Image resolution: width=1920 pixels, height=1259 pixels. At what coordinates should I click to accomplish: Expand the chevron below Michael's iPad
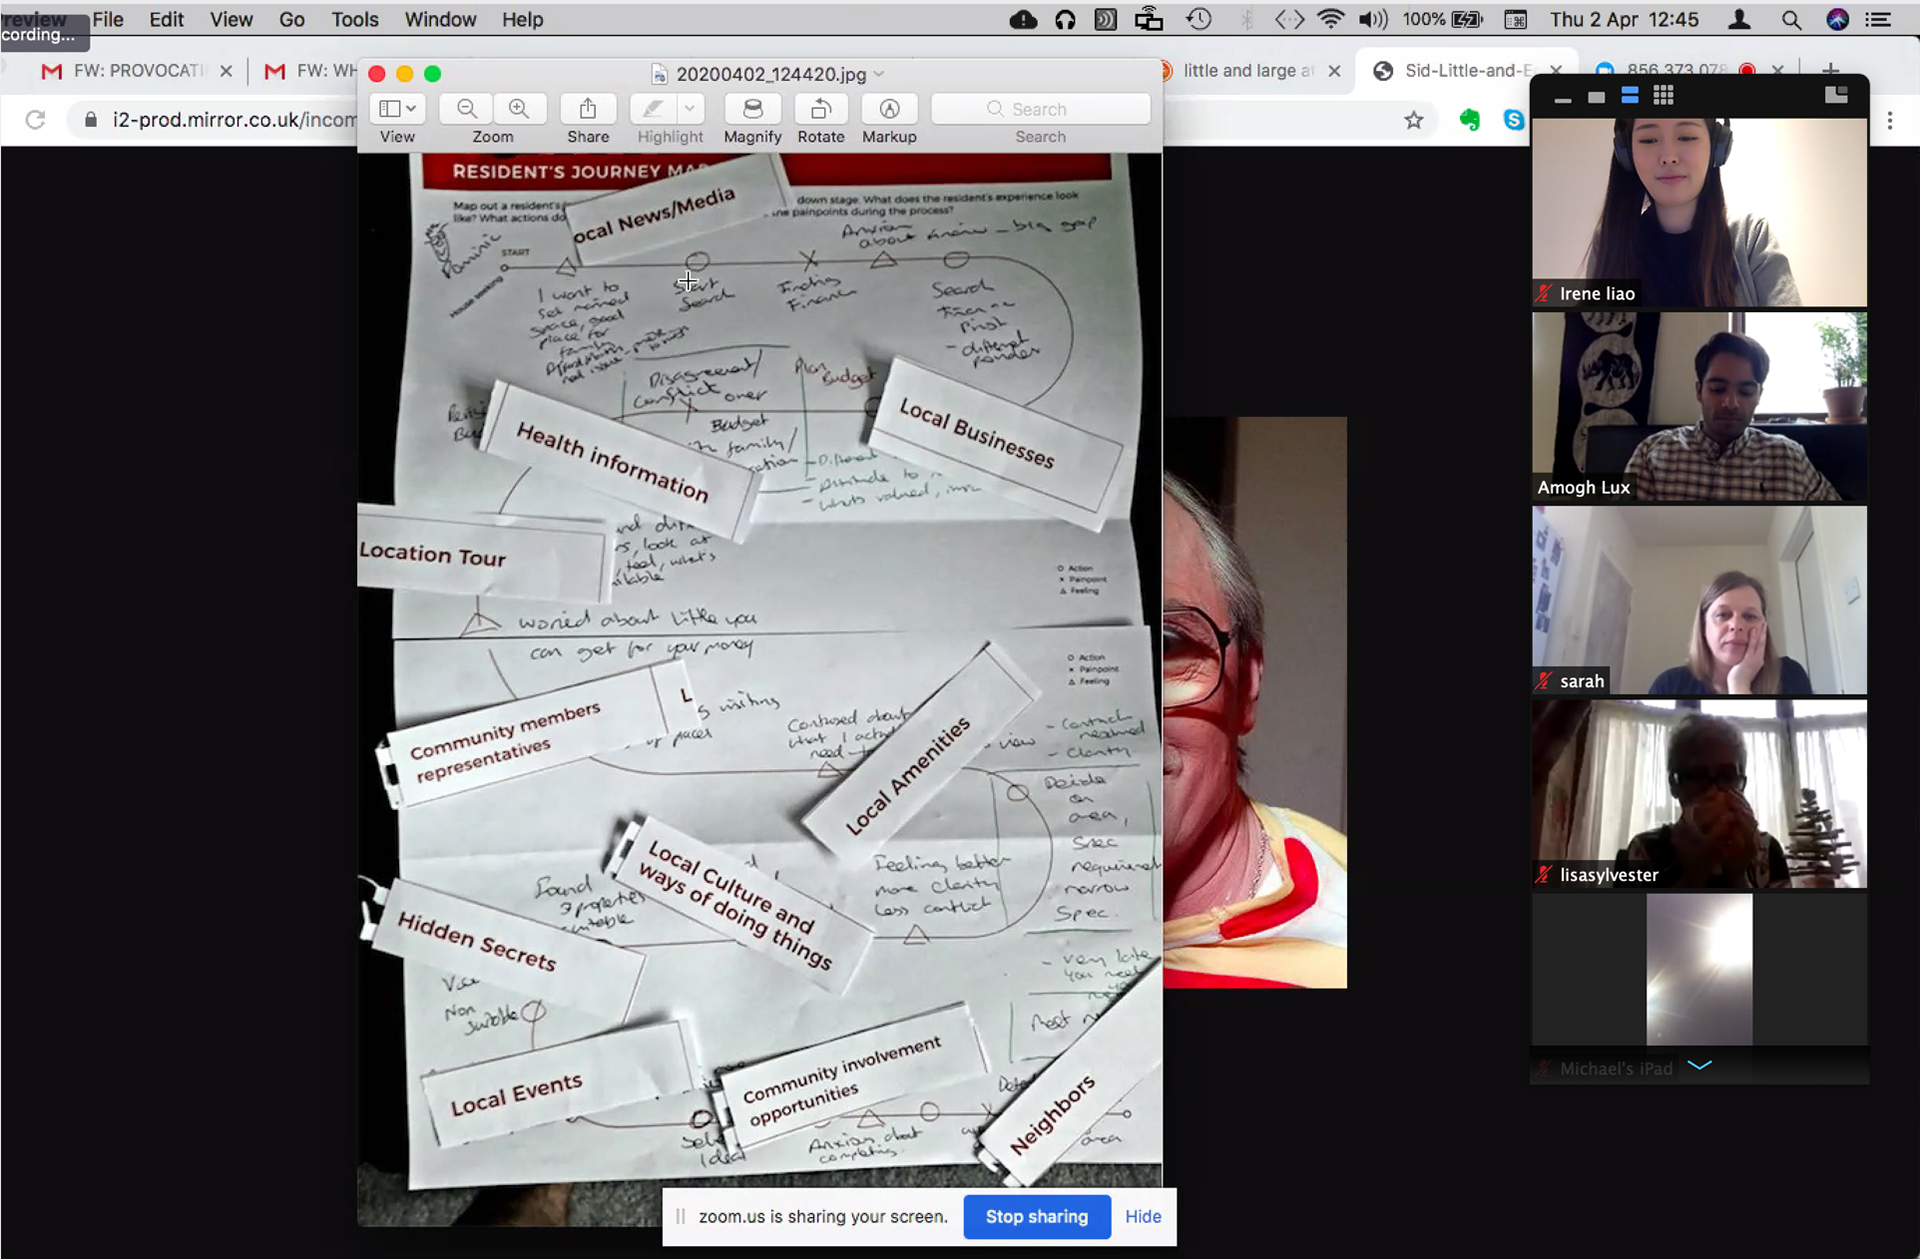[1700, 1066]
